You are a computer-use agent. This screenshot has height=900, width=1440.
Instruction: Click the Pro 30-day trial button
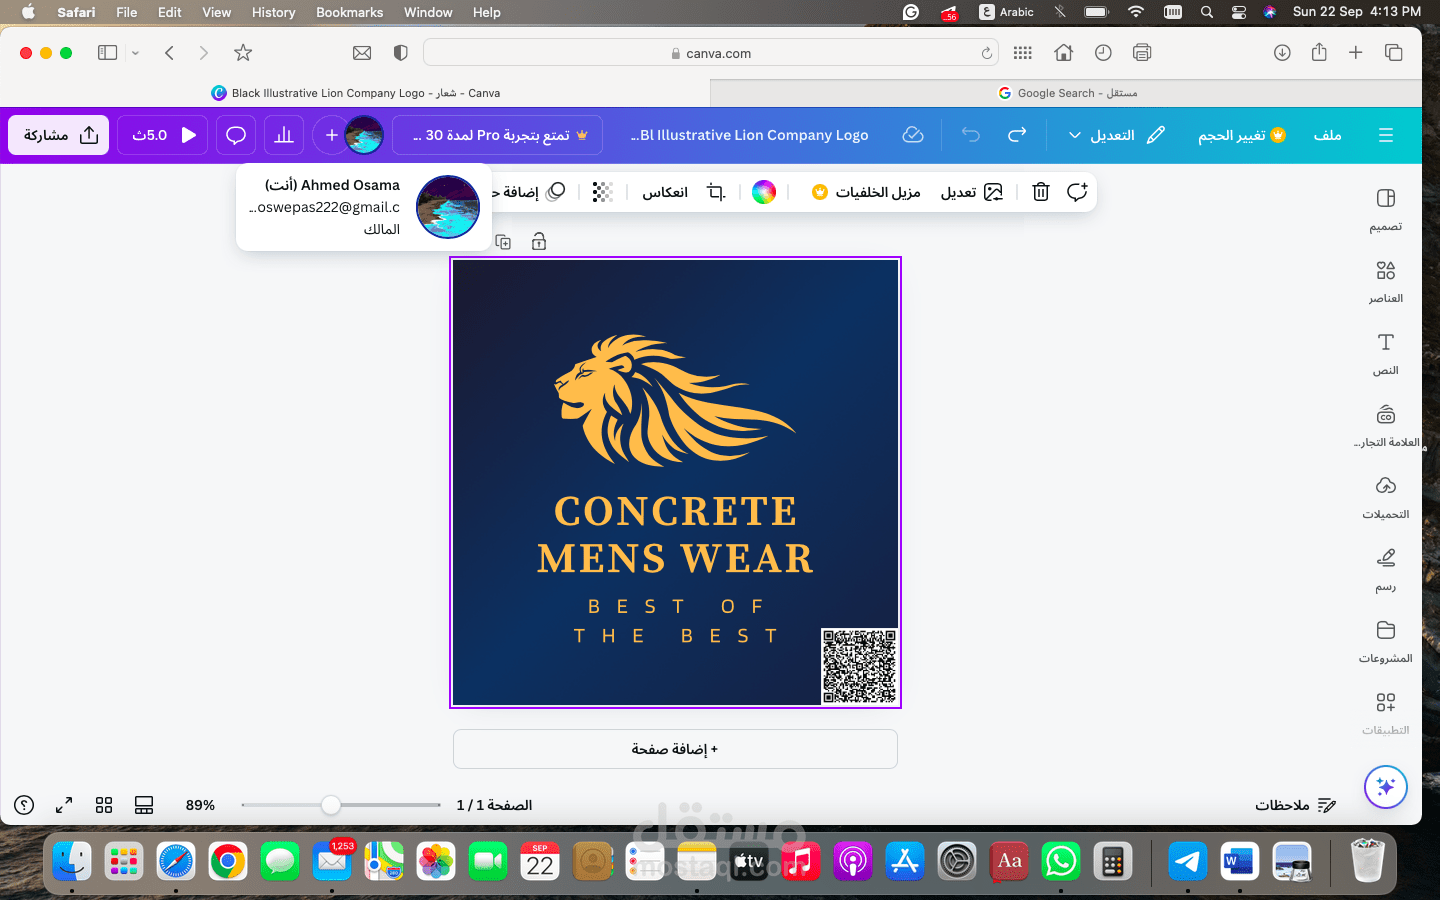pos(498,135)
